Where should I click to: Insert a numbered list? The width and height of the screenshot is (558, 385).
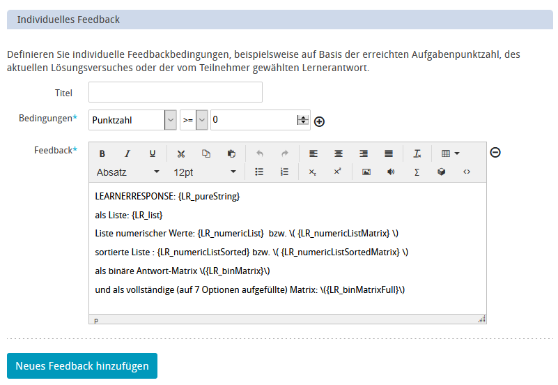tap(284, 172)
